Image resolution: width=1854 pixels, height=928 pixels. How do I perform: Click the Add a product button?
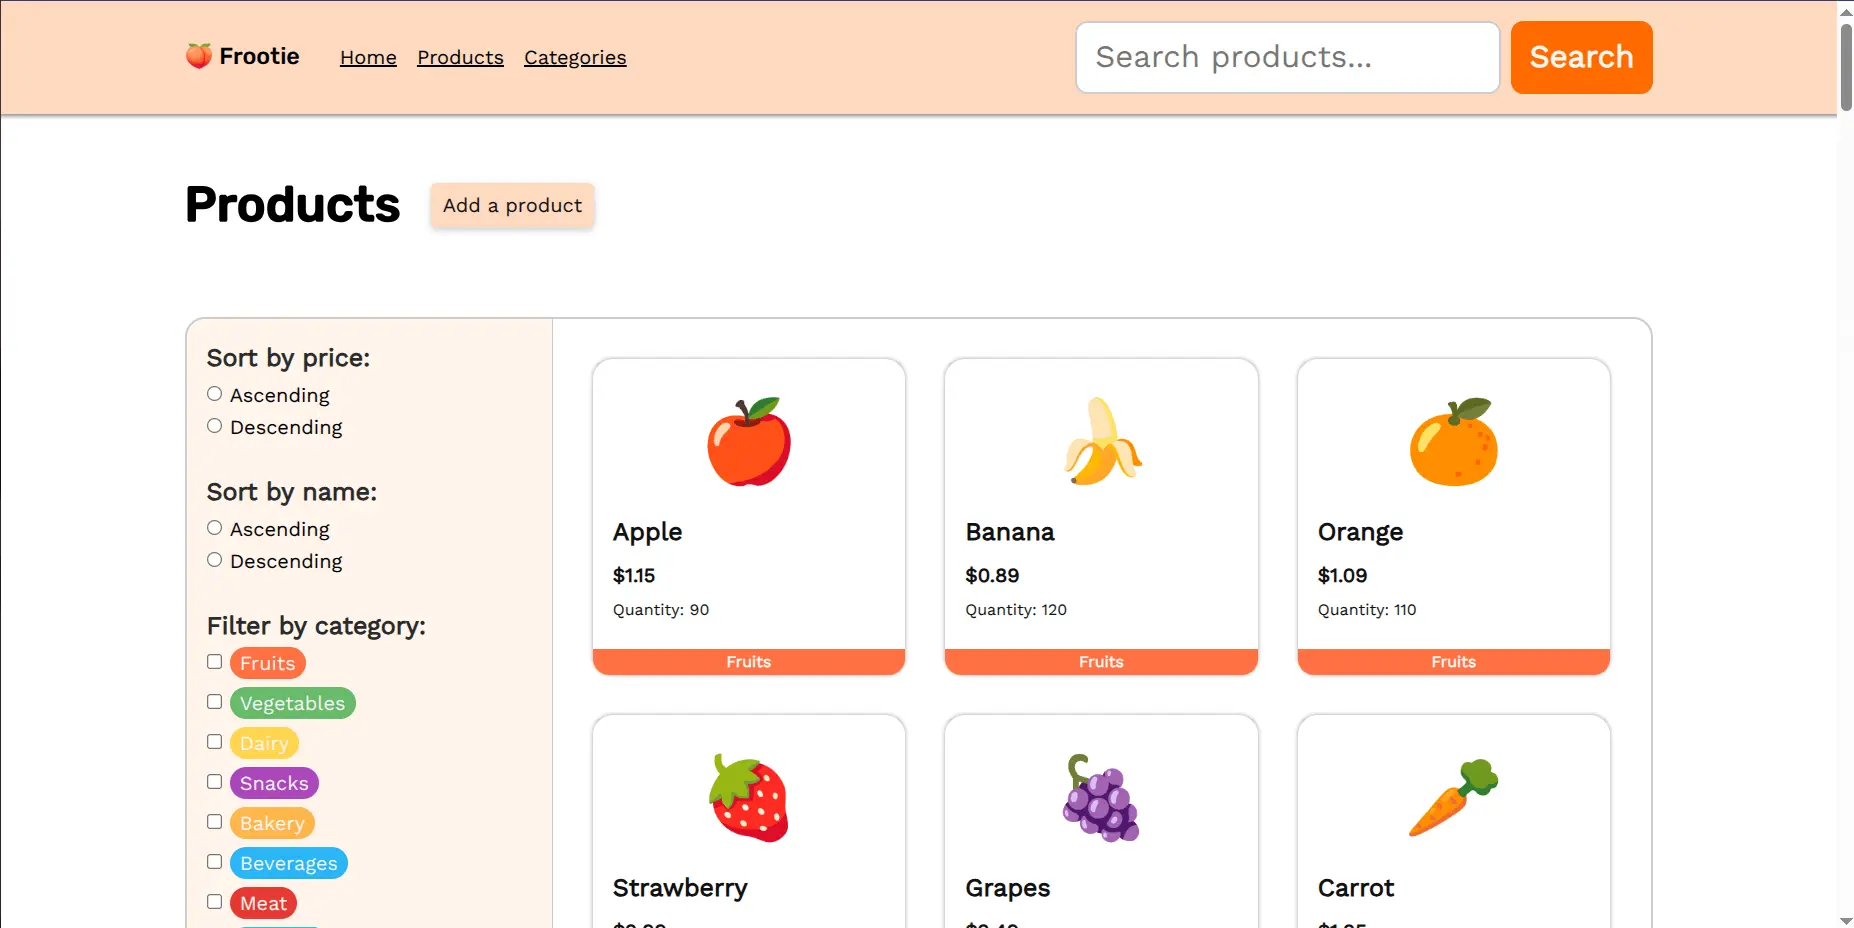tap(512, 205)
